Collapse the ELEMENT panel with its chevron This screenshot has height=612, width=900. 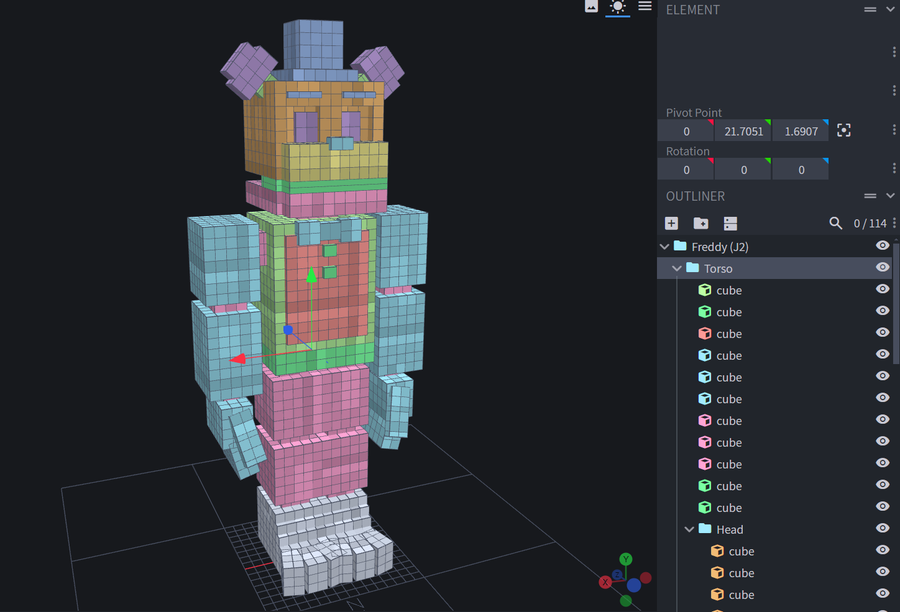pyautogui.click(x=890, y=9)
